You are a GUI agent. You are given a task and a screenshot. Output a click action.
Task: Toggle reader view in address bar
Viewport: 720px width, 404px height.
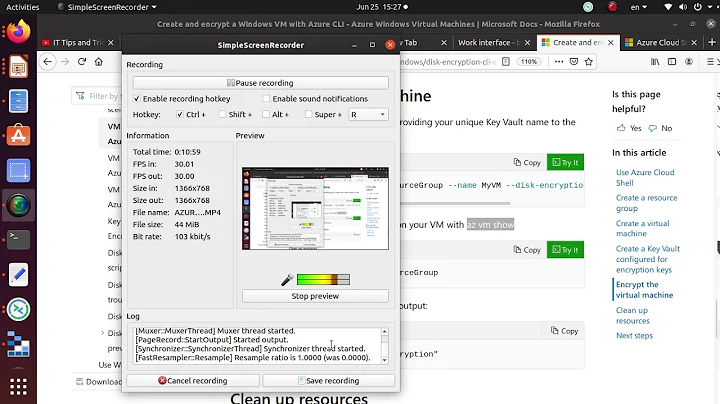pyautogui.click(x=506, y=62)
